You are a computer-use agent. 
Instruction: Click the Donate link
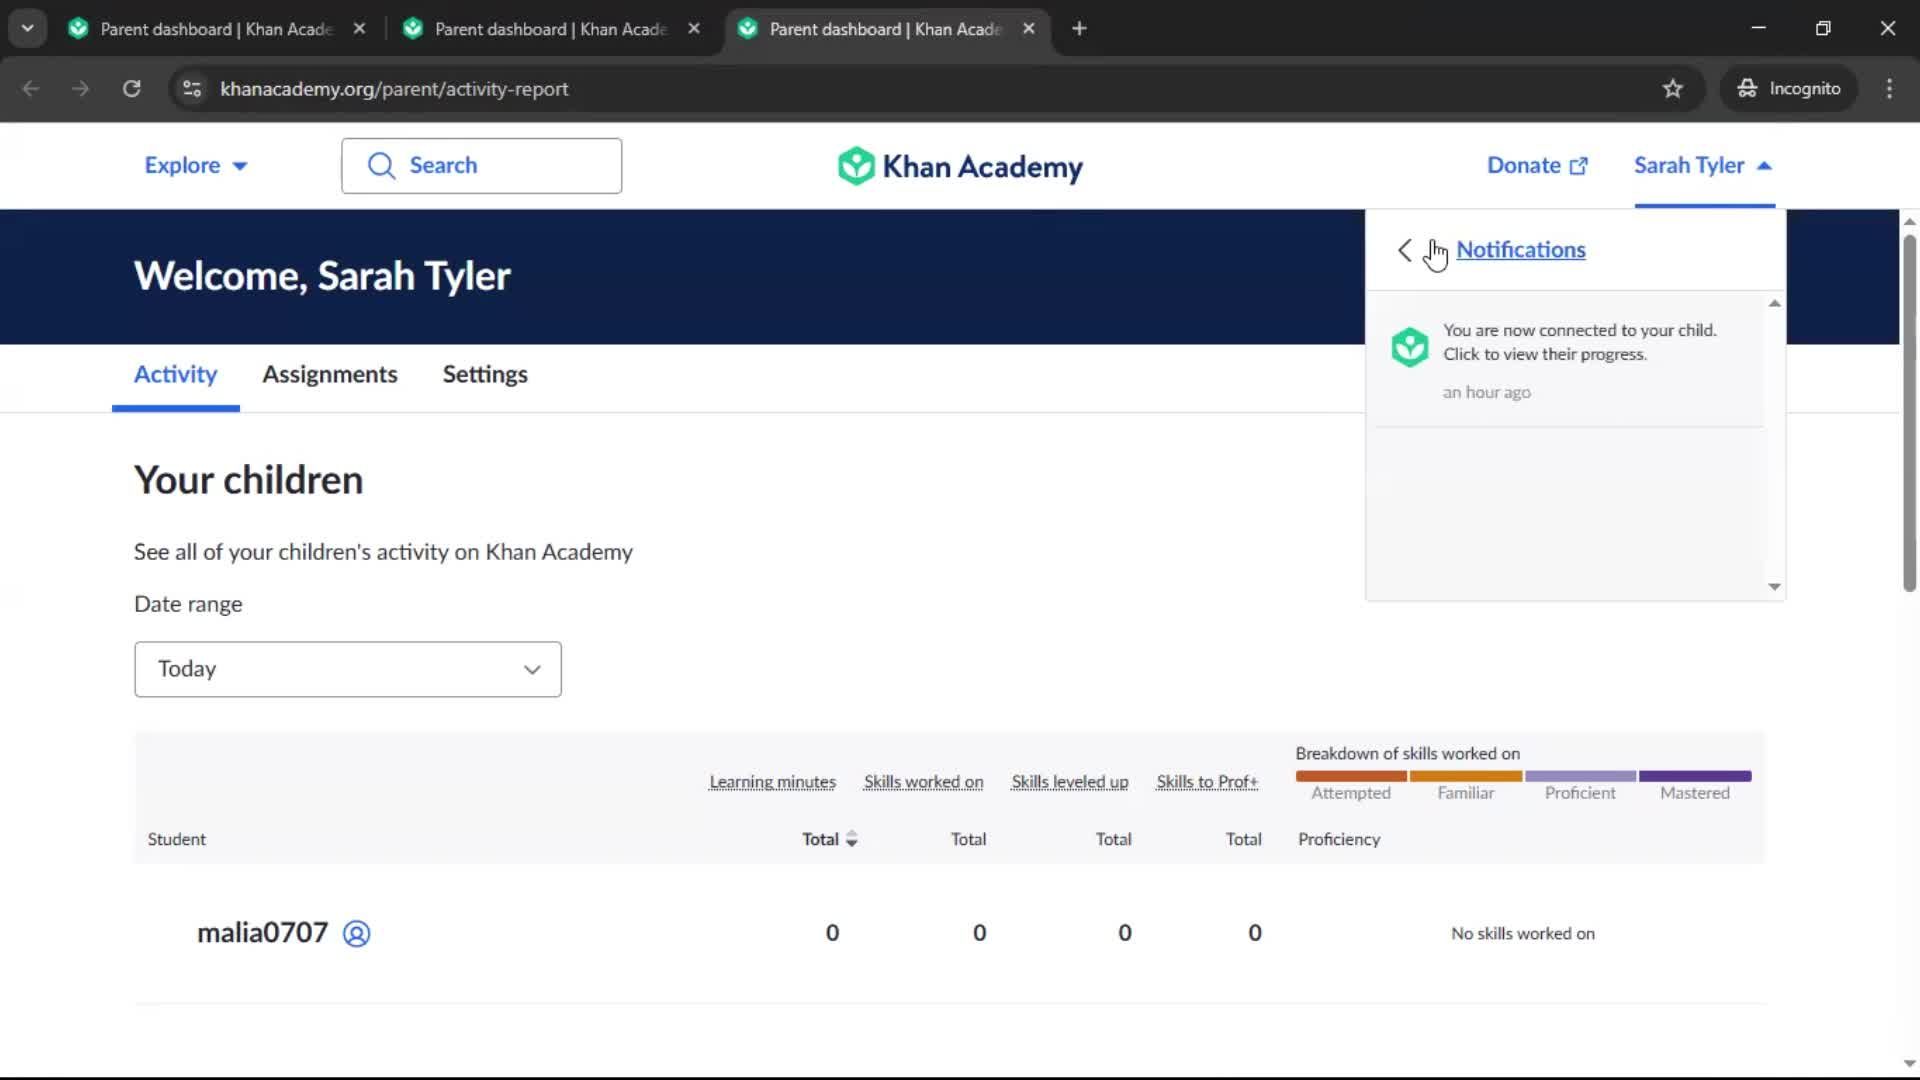tap(1537, 166)
